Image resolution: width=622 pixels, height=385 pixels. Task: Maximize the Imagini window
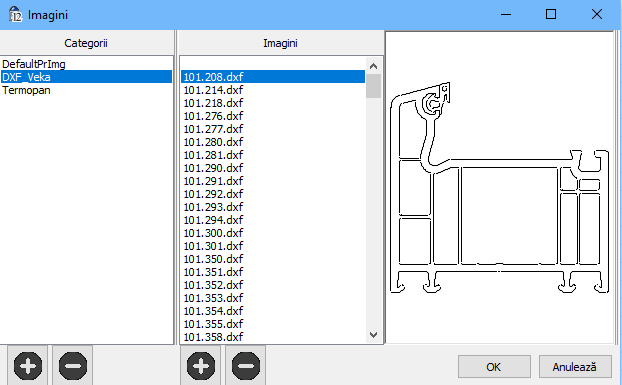[x=551, y=15]
